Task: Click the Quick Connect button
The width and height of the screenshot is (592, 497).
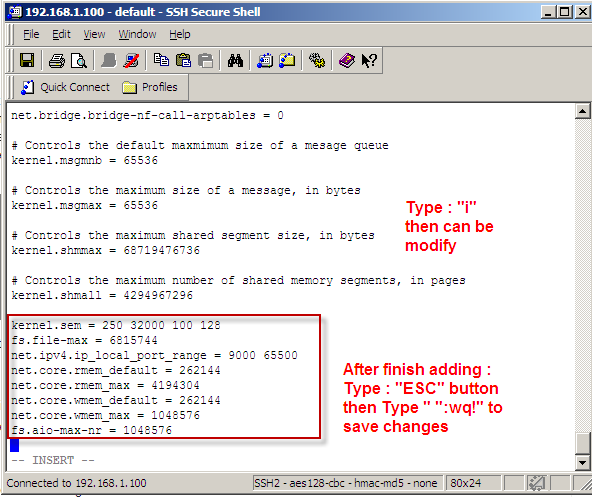Action: [65, 87]
